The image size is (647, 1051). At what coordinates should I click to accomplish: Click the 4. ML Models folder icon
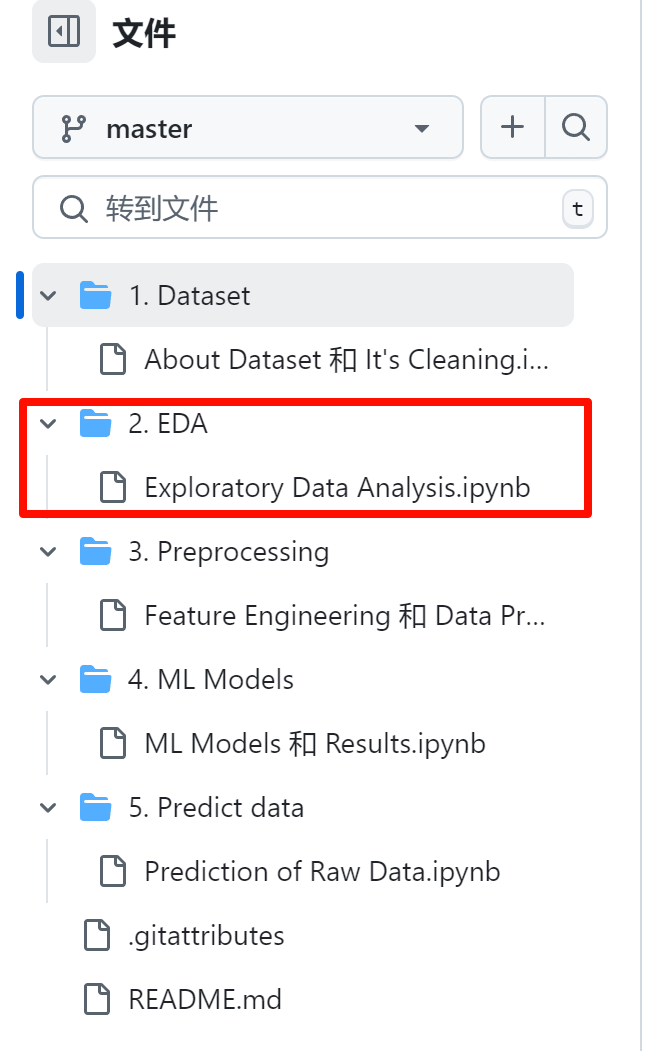coord(95,680)
